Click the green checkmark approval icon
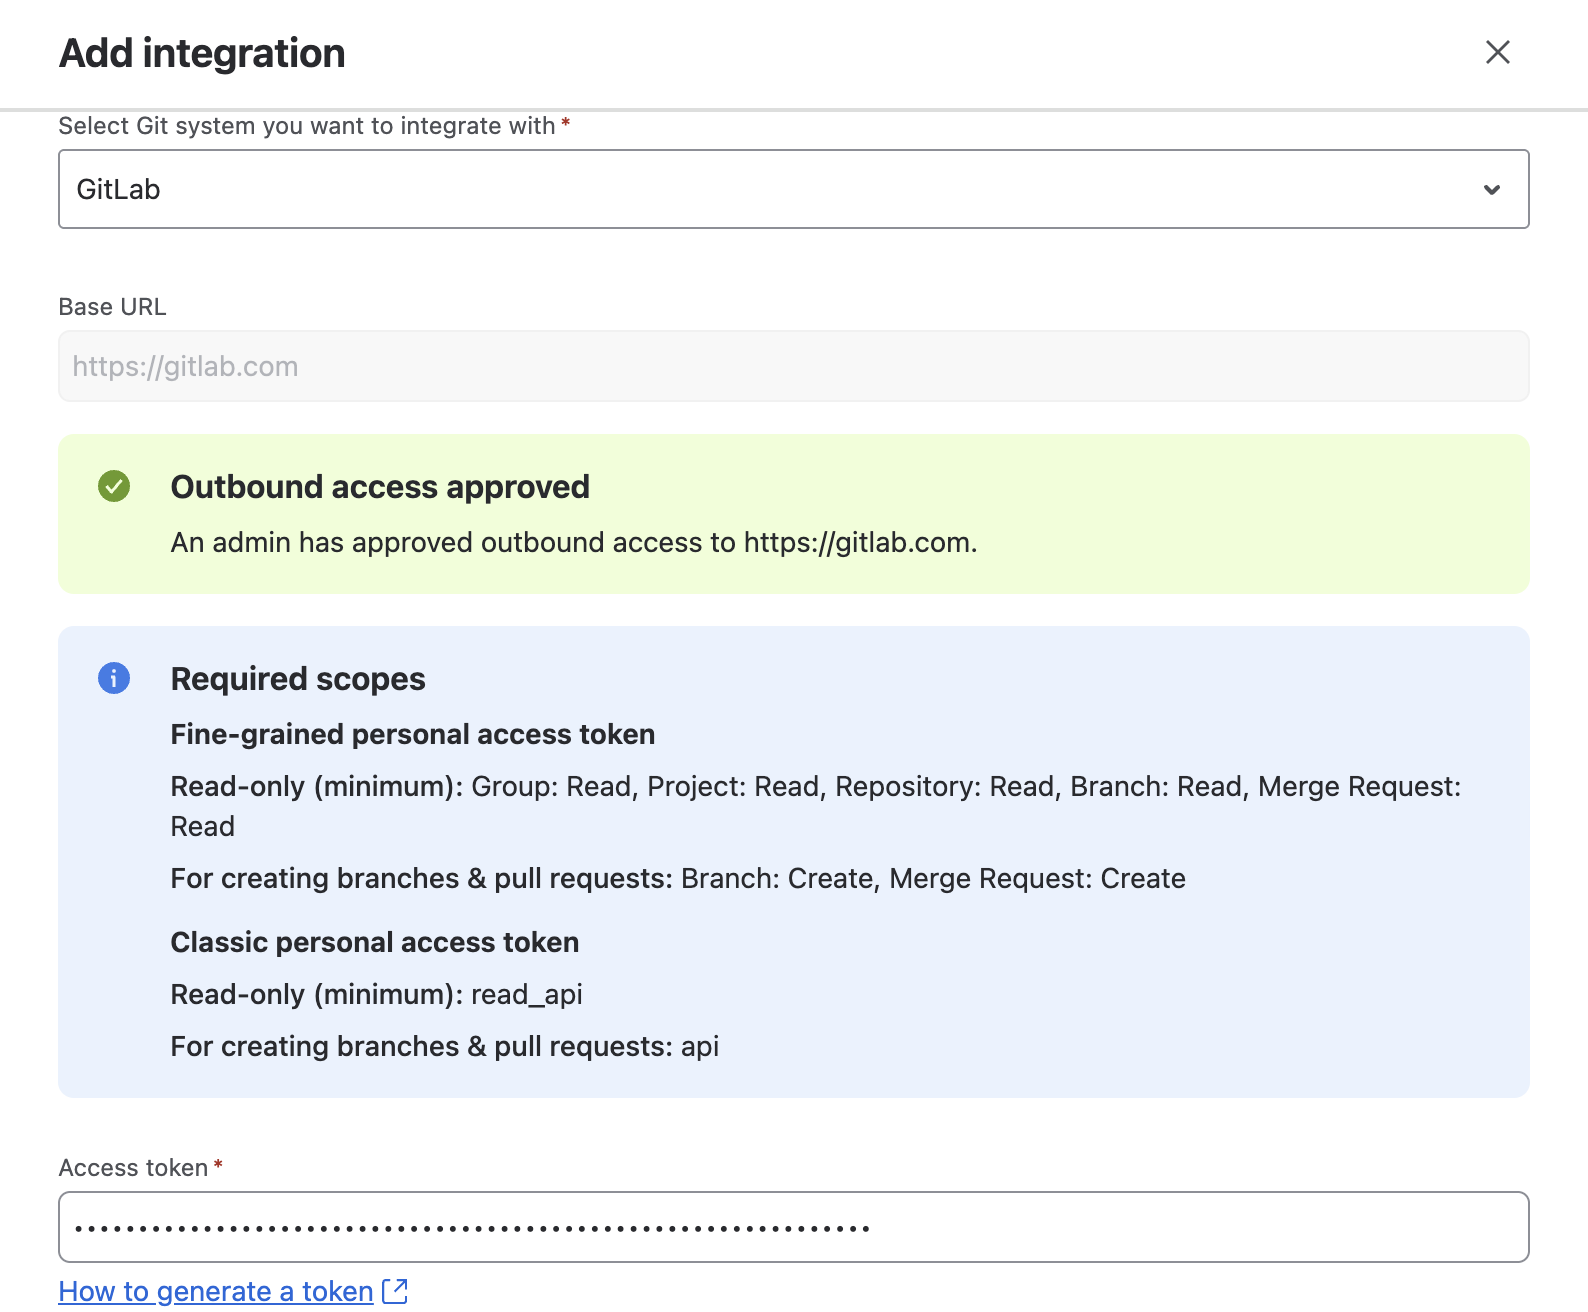The image size is (1588, 1312). [114, 487]
